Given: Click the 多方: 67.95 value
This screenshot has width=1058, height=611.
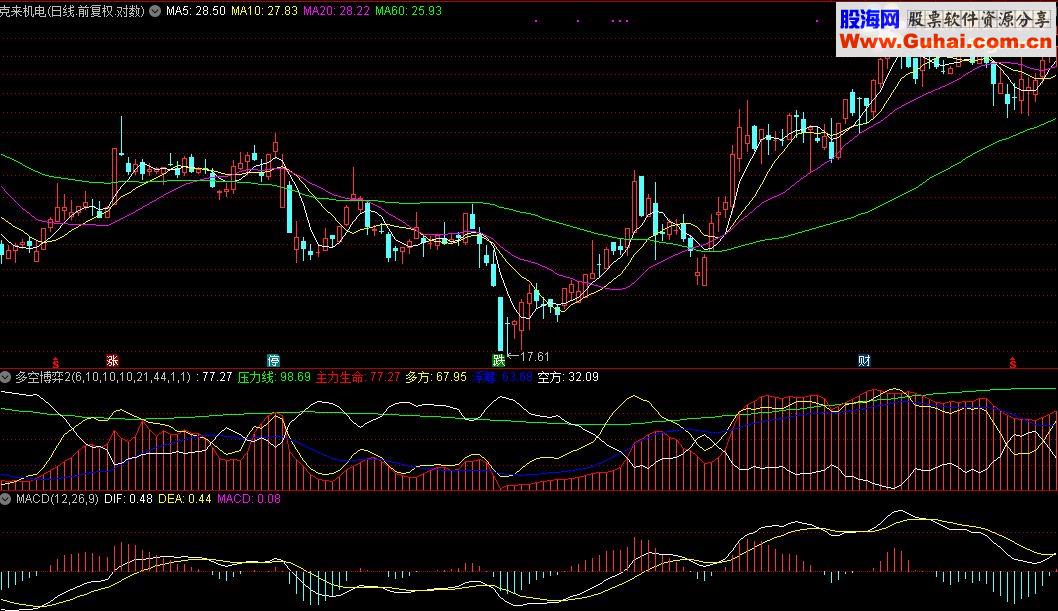Looking at the screenshot, I should 436,377.
